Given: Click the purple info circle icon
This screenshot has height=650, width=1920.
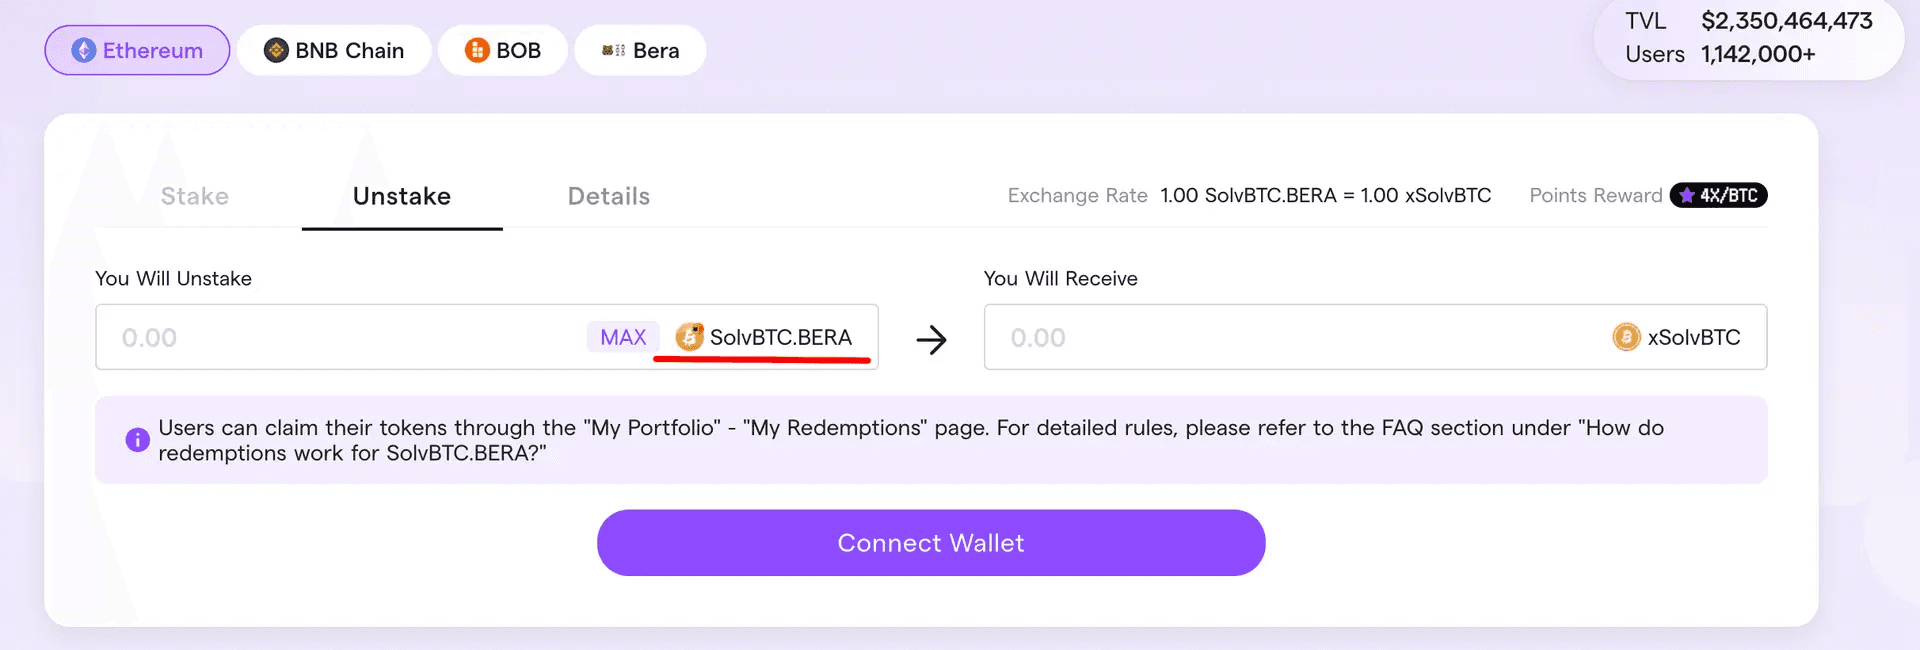Looking at the screenshot, I should pyautogui.click(x=137, y=440).
